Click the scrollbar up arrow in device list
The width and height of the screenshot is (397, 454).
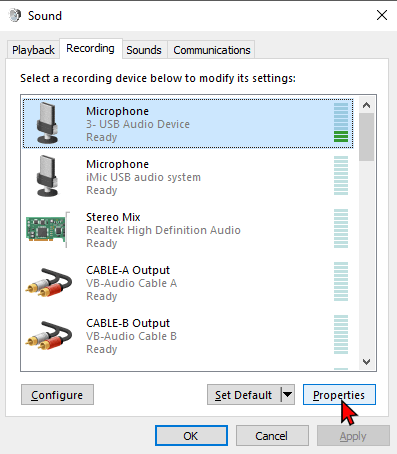pos(367,105)
